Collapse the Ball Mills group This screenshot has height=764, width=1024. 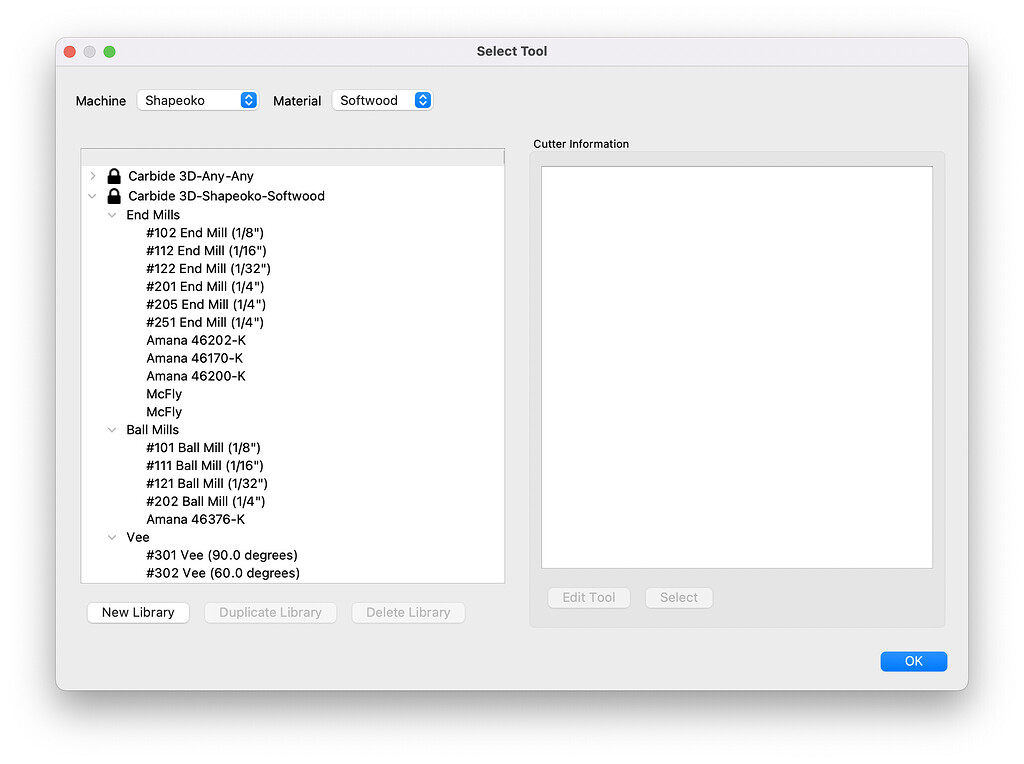pos(112,430)
